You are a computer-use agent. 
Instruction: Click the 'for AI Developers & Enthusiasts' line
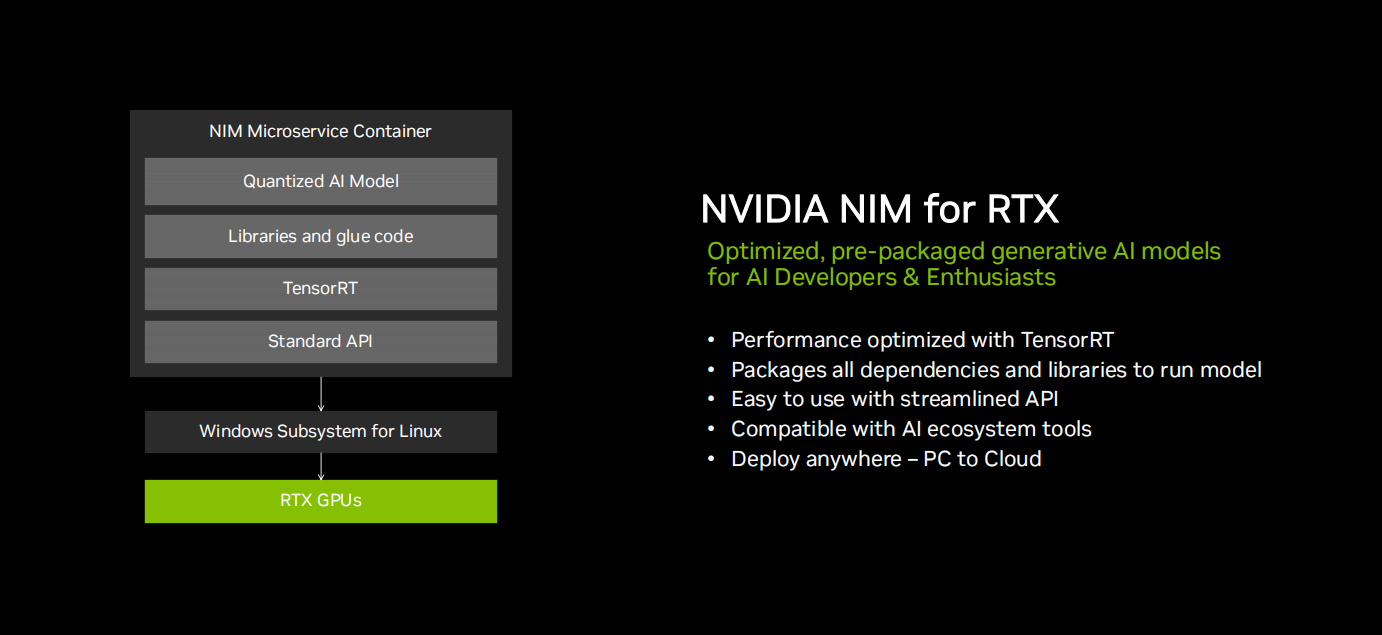(881, 277)
